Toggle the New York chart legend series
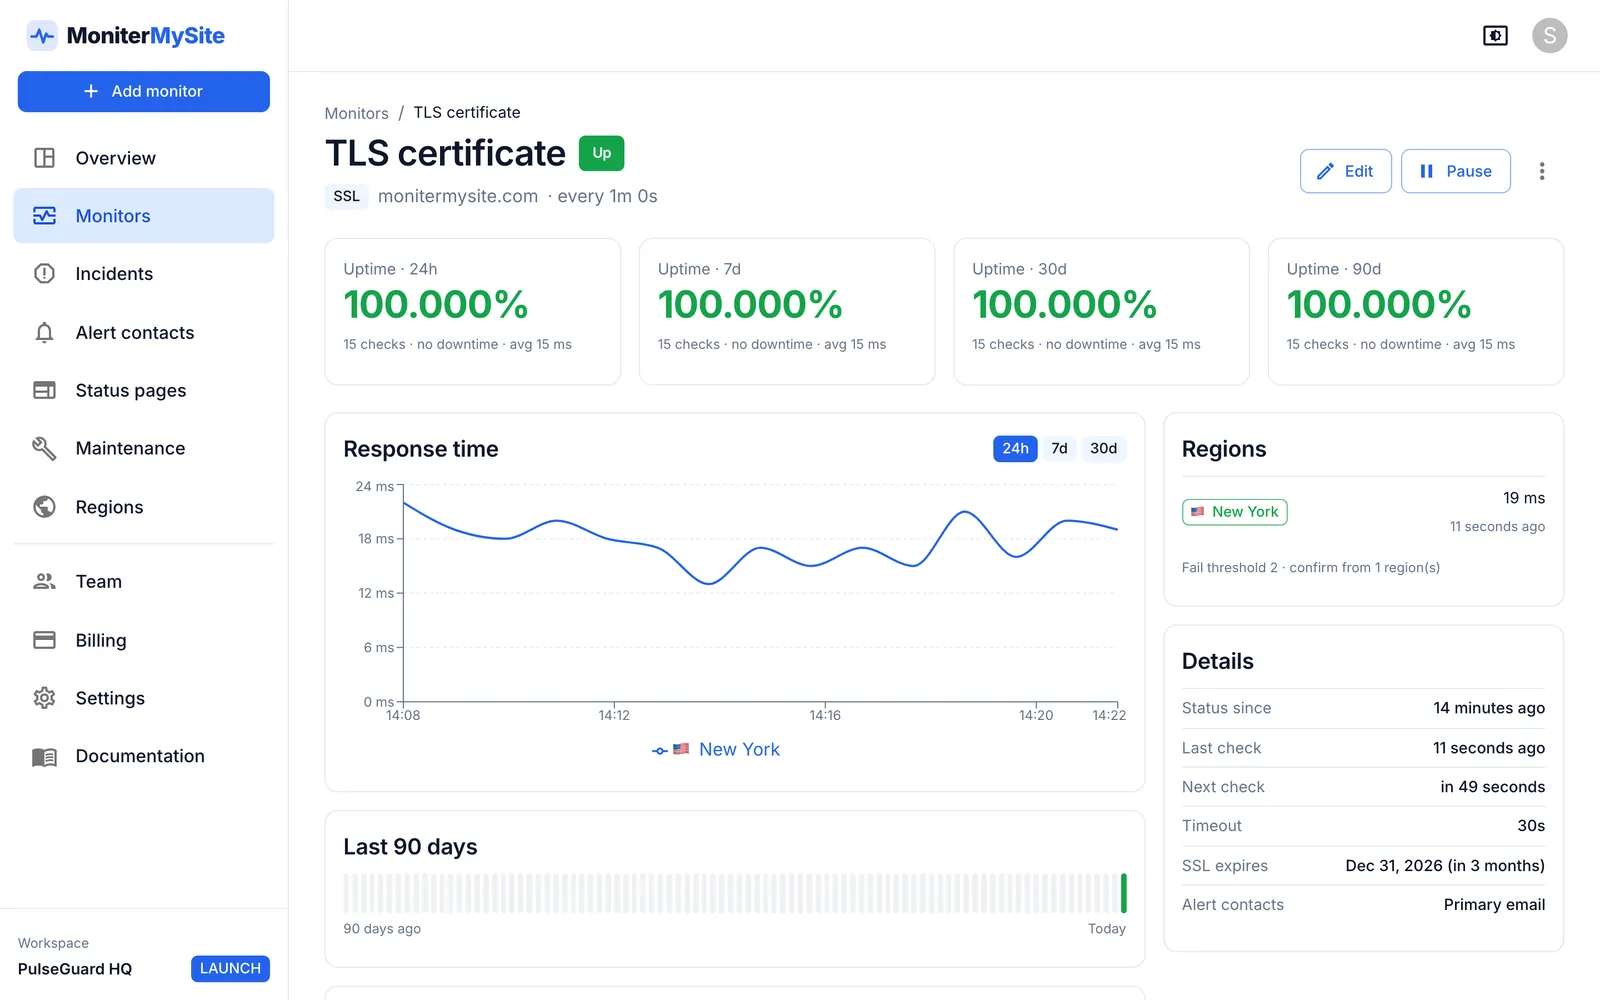Image resolution: width=1600 pixels, height=1000 pixels. click(715, 749)
